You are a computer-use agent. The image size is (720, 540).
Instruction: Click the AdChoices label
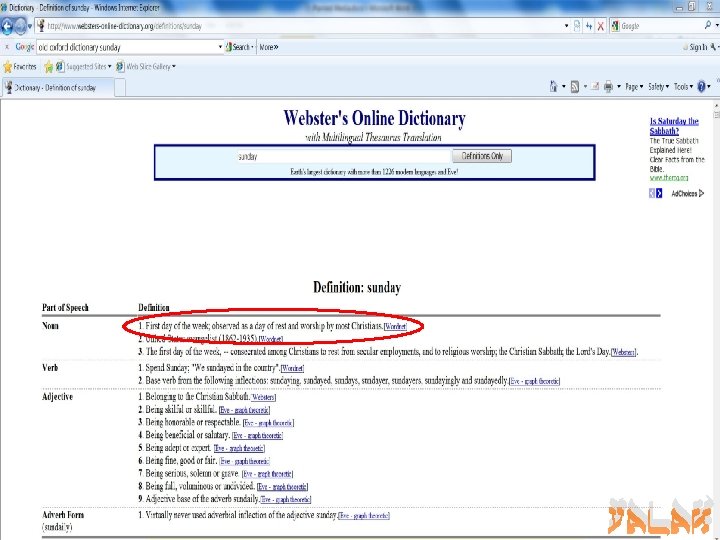click(687, 193)
